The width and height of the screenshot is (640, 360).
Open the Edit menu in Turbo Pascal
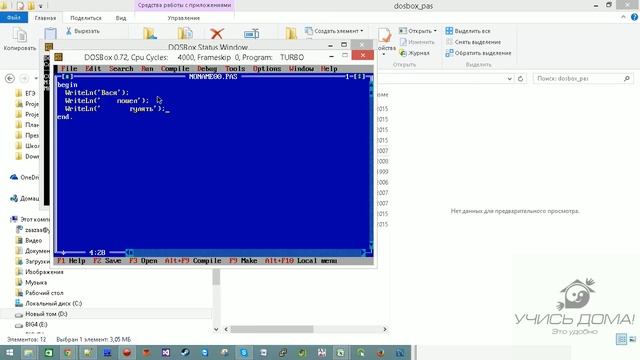pos(93,69)
